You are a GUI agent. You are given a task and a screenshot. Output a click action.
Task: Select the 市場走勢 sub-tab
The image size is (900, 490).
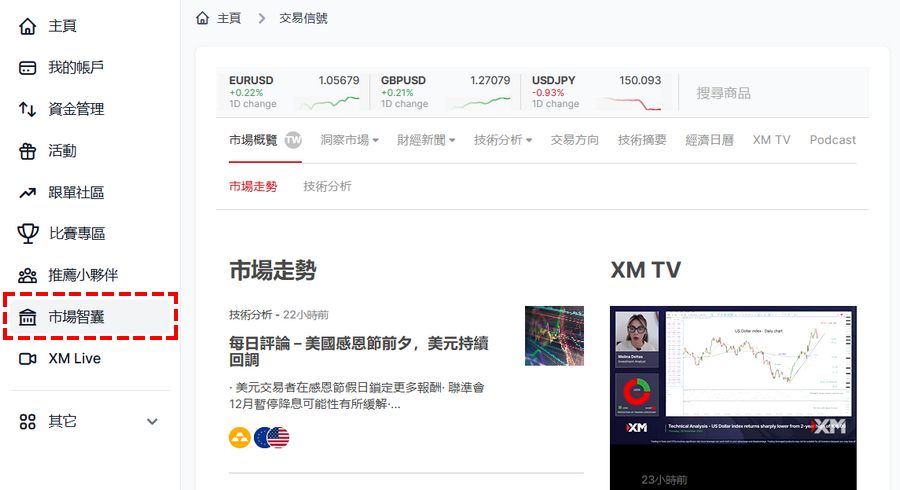click(x=253, y=186)
